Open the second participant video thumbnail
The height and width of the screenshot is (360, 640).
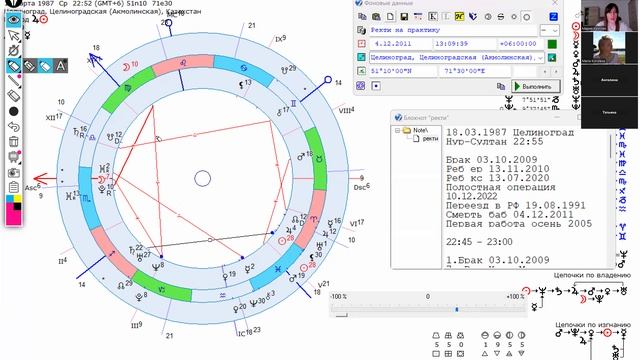coord(609,47)
